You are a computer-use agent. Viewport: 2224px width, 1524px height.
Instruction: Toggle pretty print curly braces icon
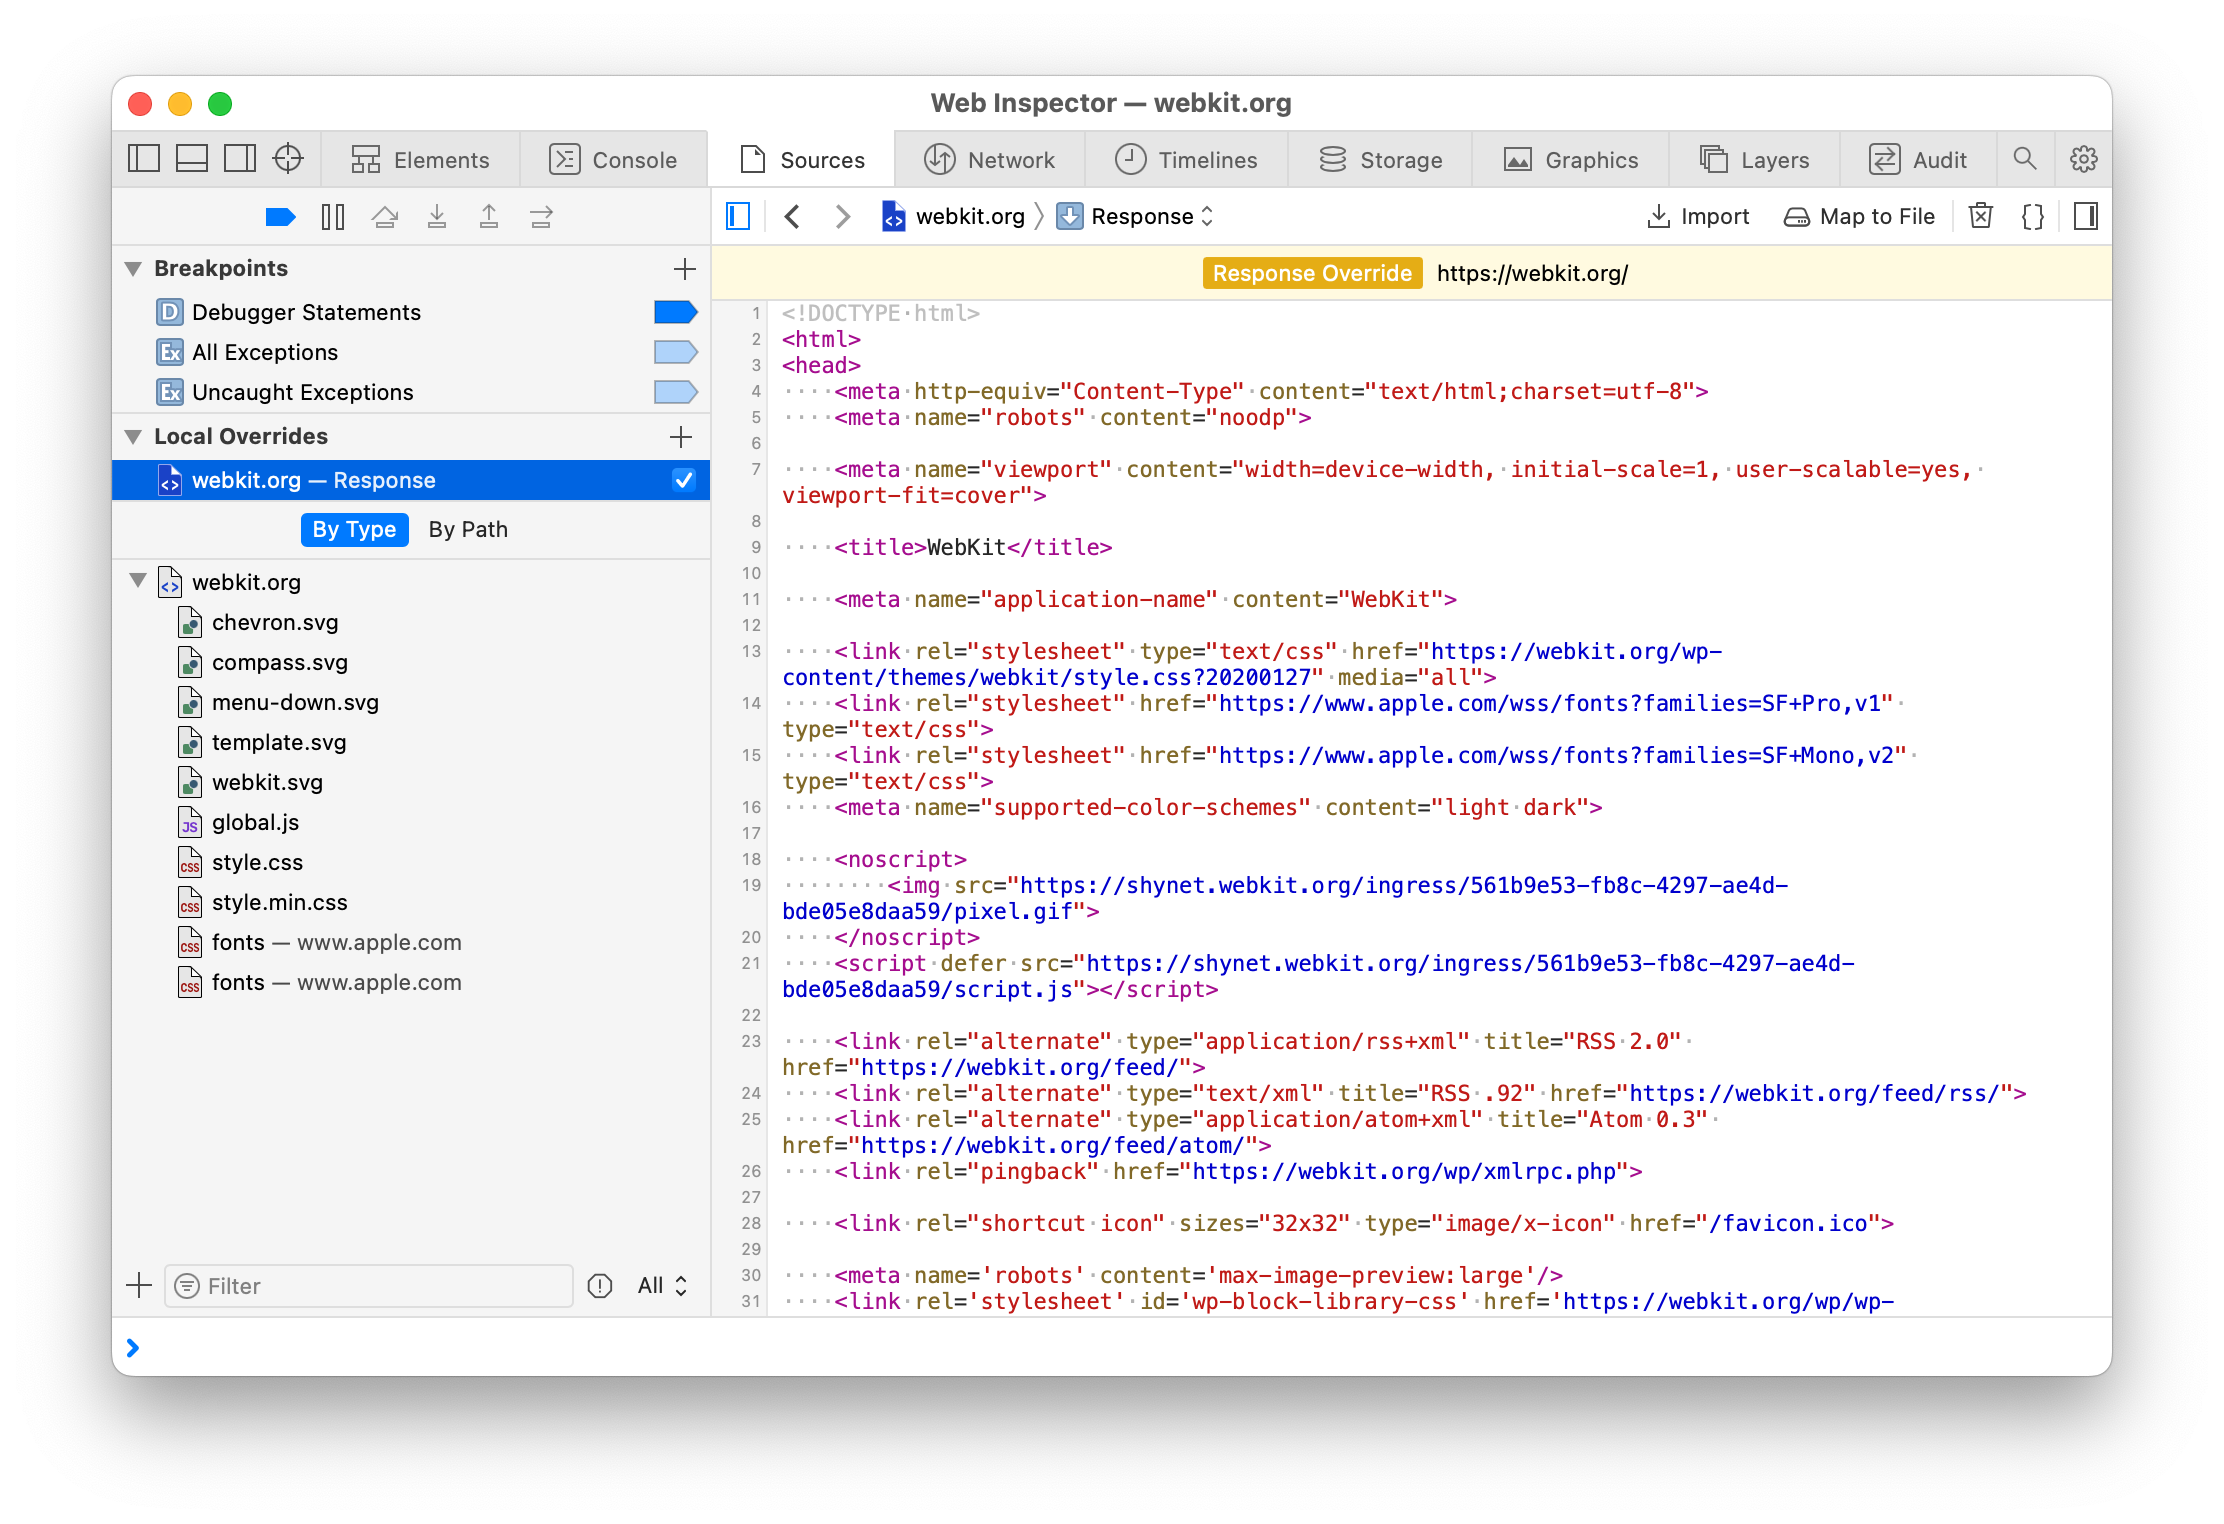click(2033, 217)
